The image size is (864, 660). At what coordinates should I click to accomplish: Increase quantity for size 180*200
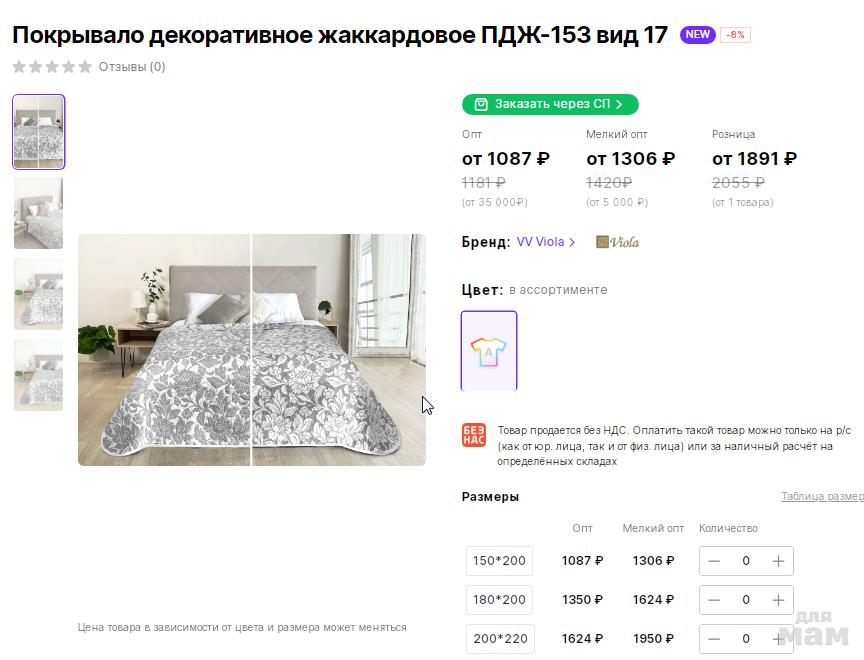pos(778,600)
